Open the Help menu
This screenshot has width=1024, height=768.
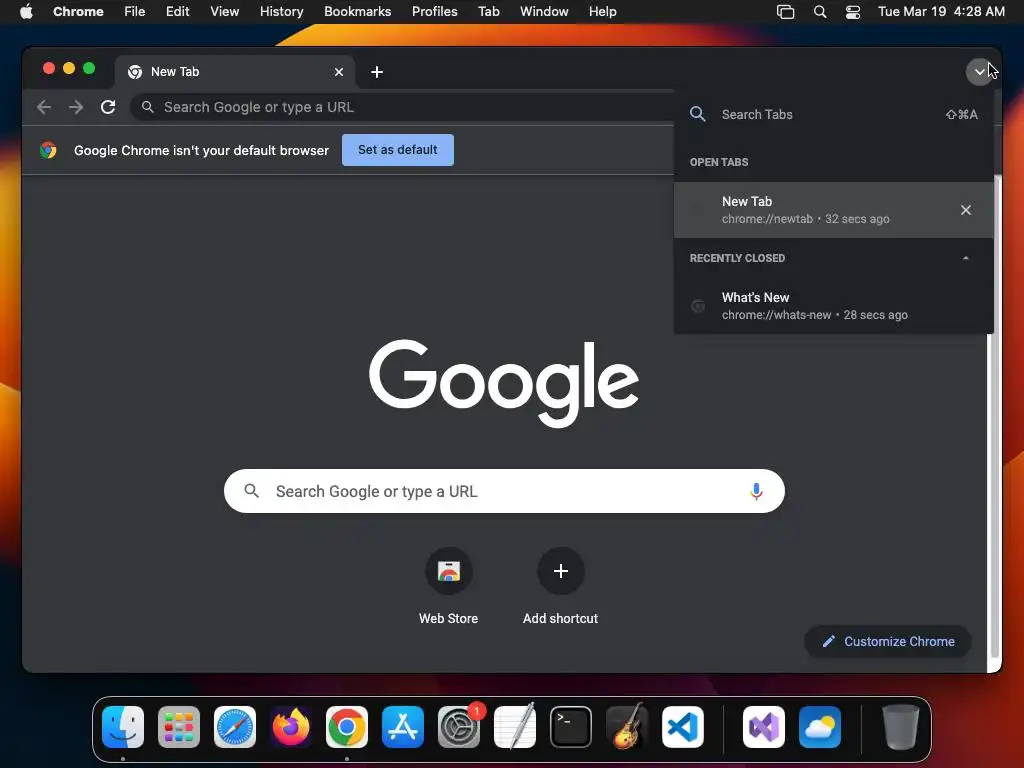pyautogui.click(x=602, y=11)
